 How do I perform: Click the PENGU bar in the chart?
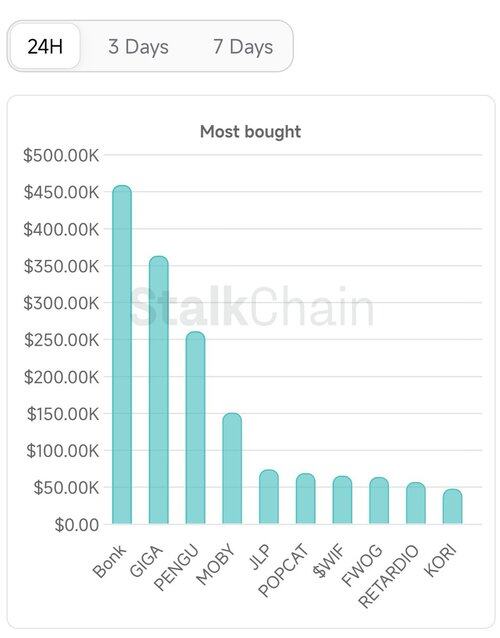pos(195,428)
